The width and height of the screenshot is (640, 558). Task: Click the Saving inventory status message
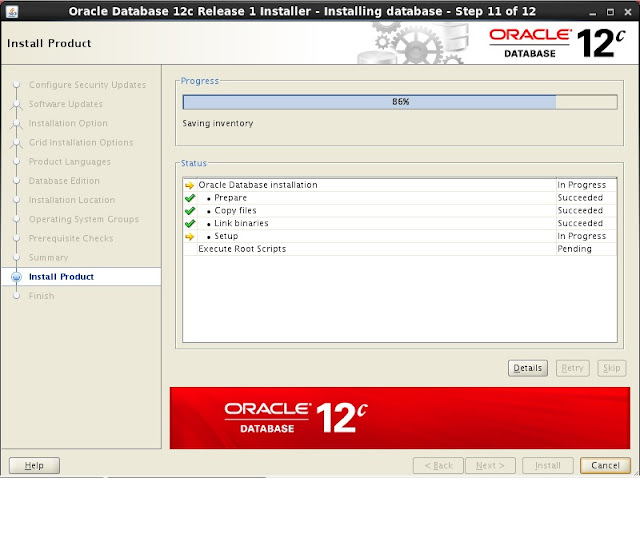click(x=218, y=123)
